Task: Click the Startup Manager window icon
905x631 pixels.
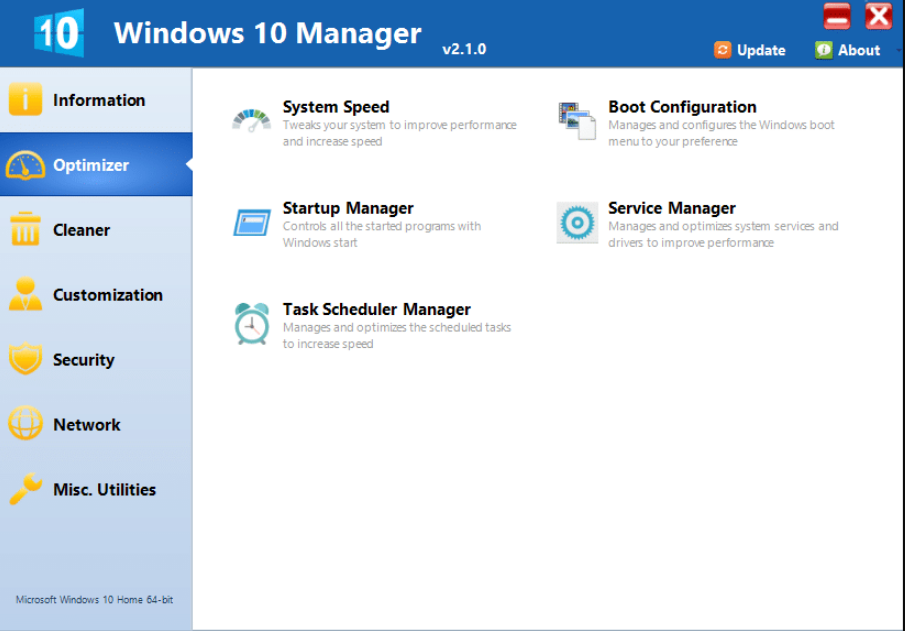Action: tap(251, 222)
